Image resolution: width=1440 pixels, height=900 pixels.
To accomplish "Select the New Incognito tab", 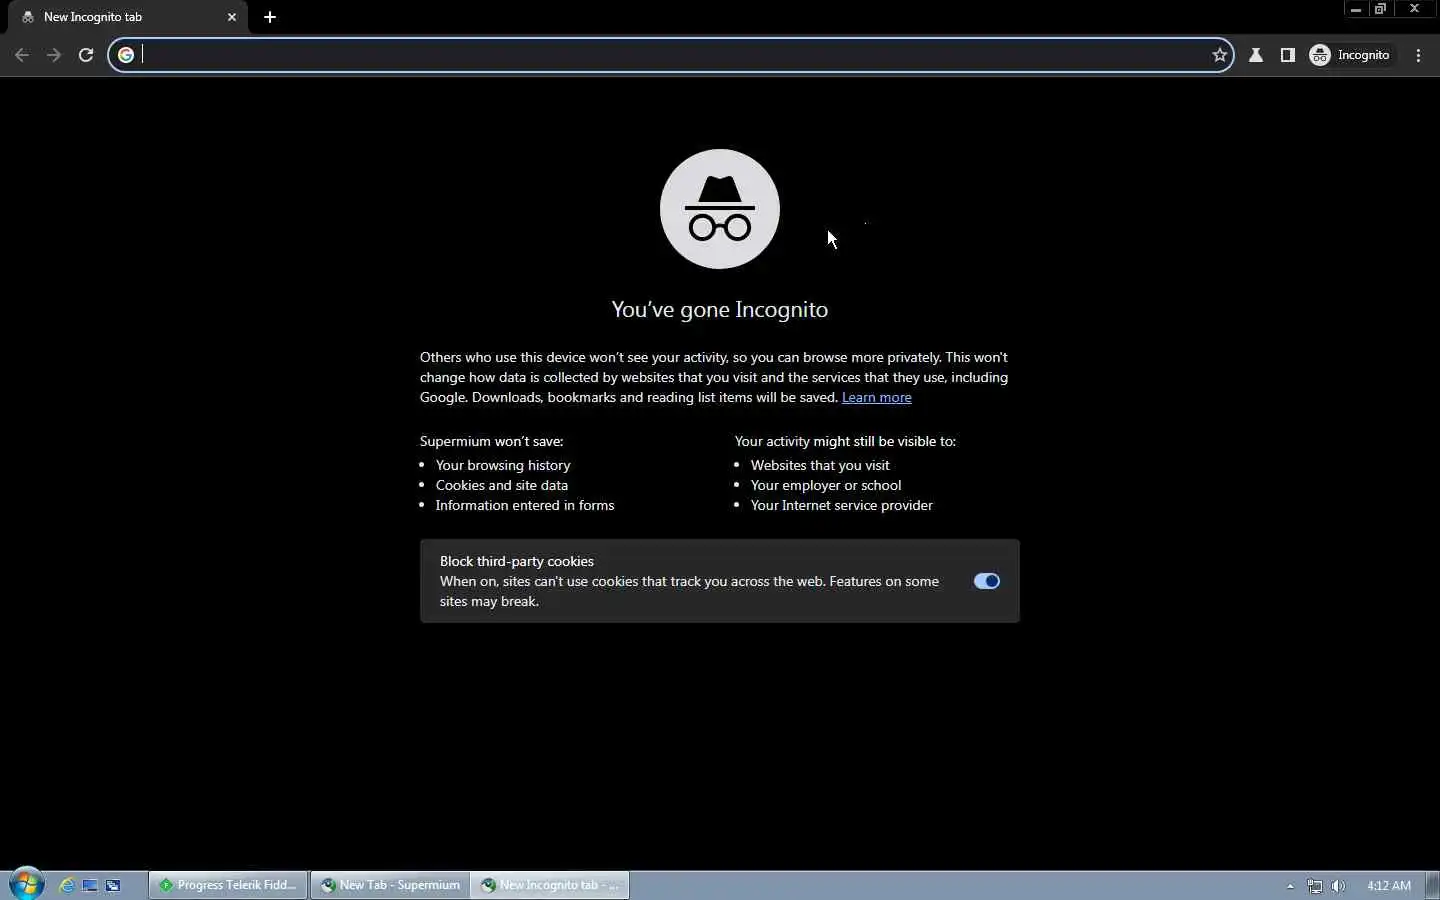I will coord(128,17).
